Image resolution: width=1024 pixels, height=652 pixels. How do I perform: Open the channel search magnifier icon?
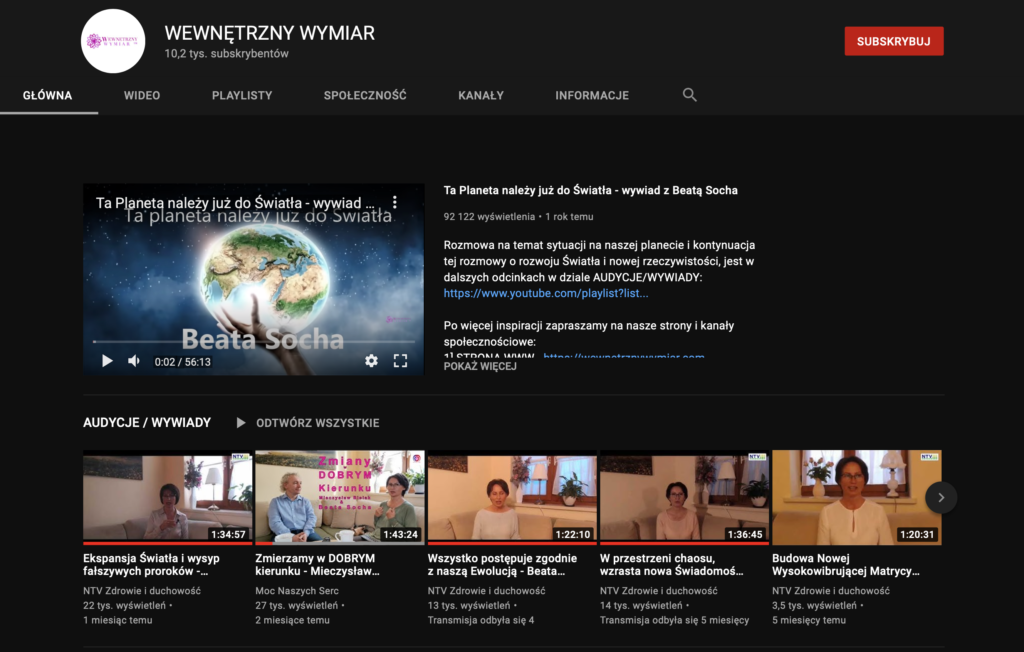pos(690,95)
